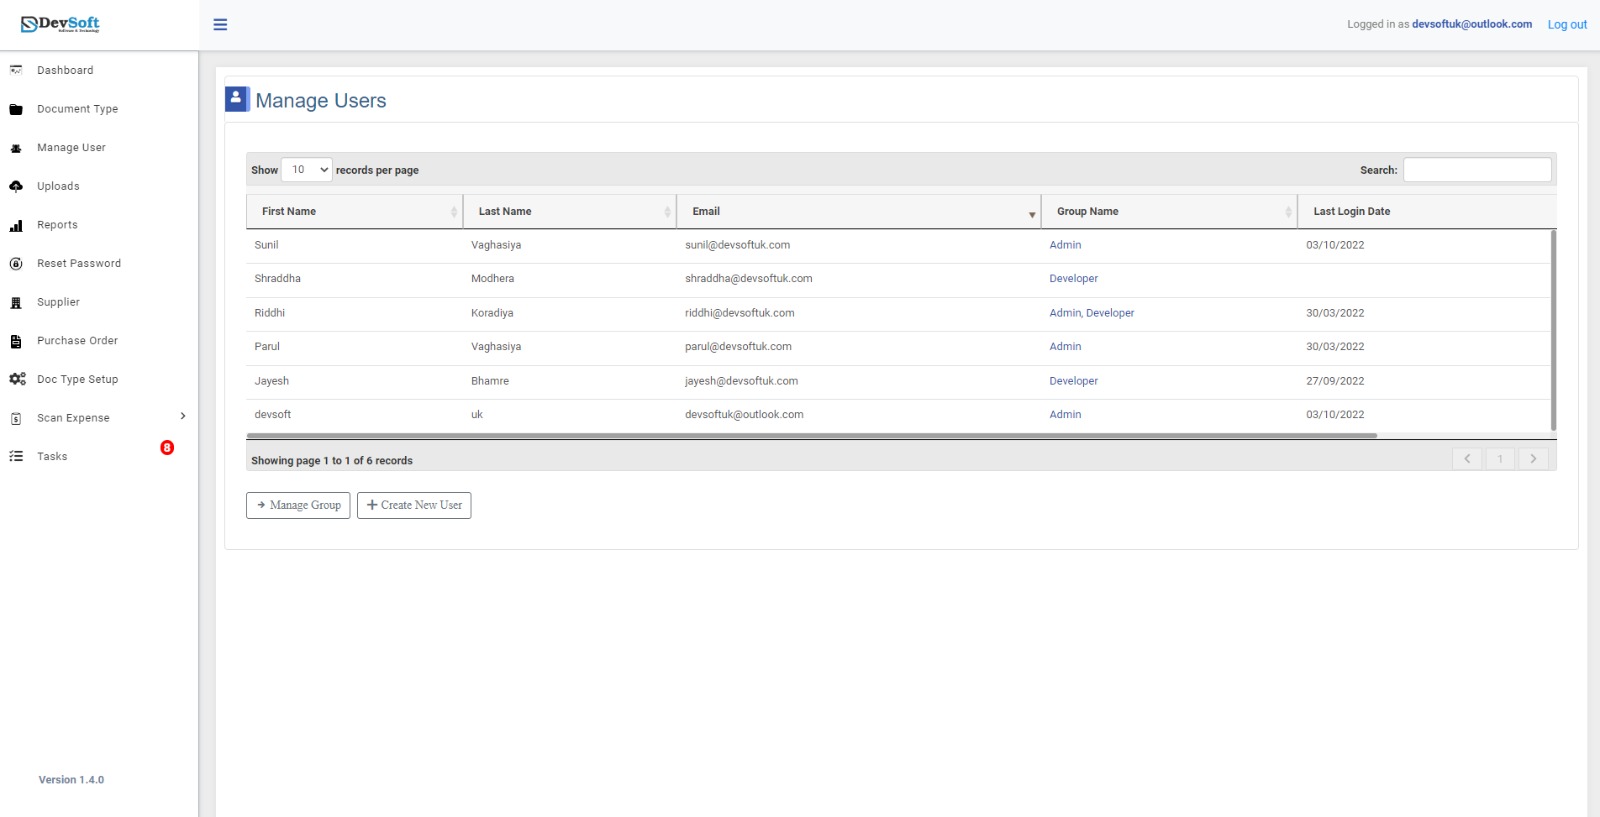The image size is (1600, 817).
Task: Click the hamburger menu icon
Action: pyautogui.click(x=220, y=25)
